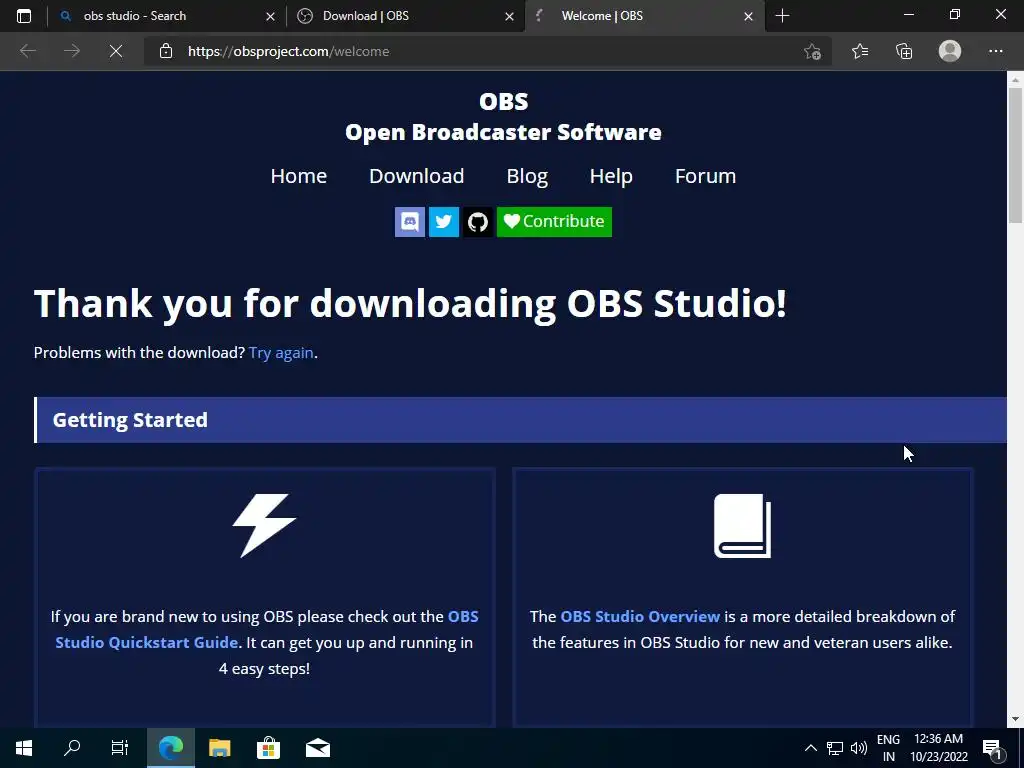This screenshot has width=1024, height=768.
Task: Open the notification center icon
Action: point(993,748)
